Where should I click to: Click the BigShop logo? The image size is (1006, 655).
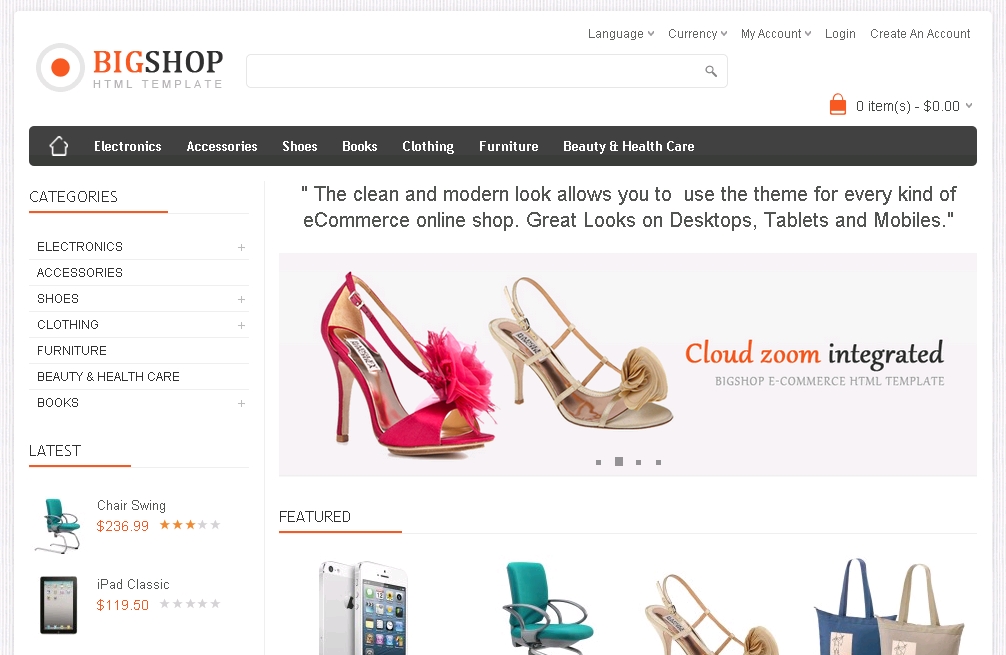pos(130,68)
